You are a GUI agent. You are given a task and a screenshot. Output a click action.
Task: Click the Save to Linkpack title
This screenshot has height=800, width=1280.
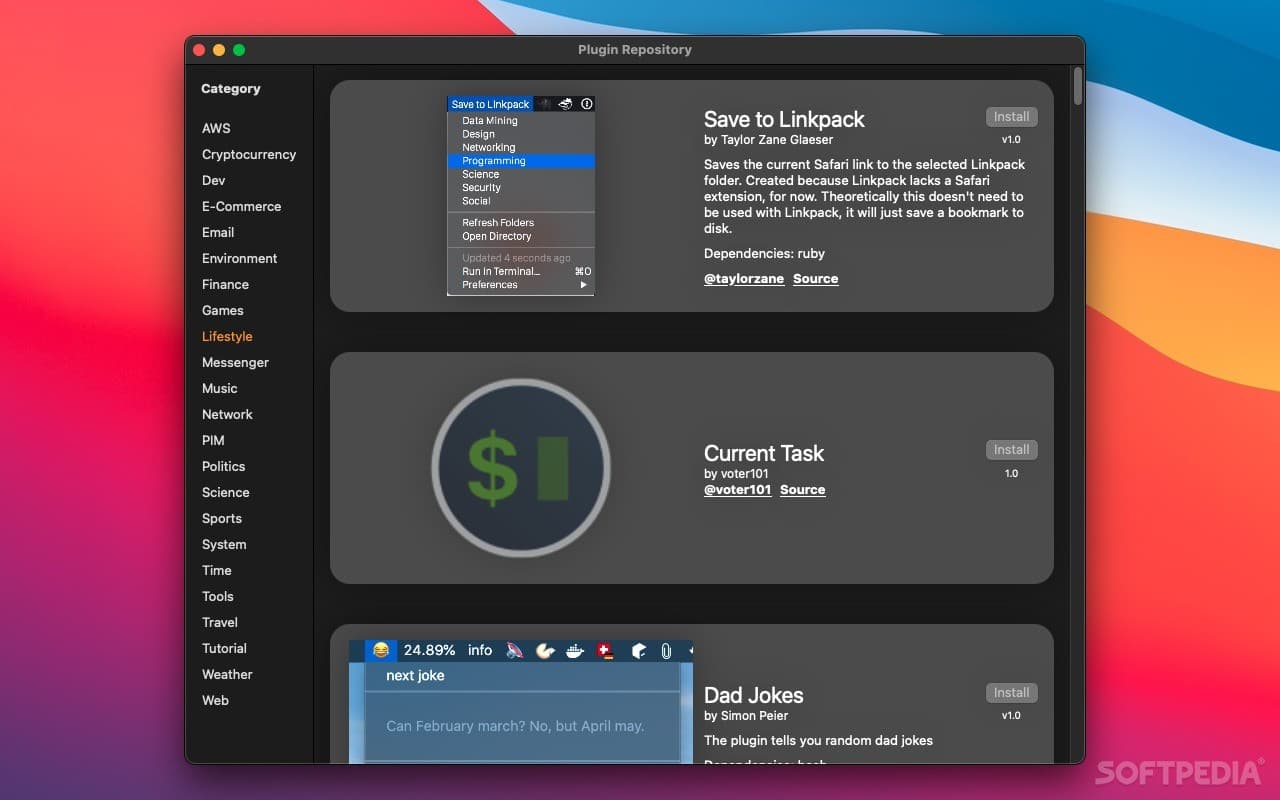tap(784, 119)
